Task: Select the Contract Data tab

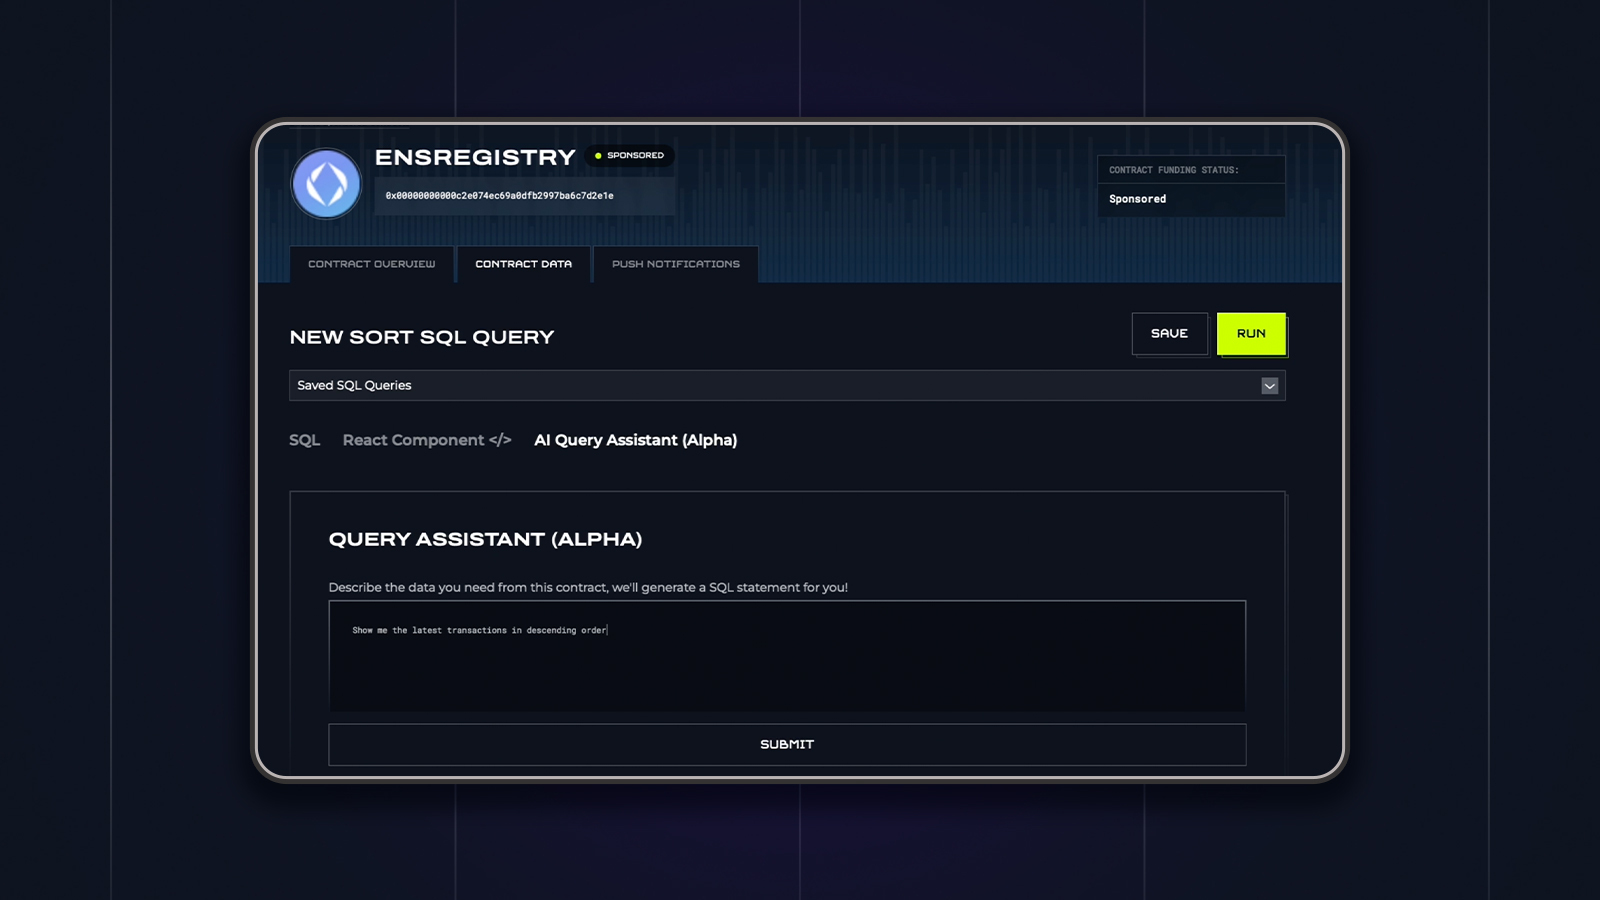Action: click(523, 264)
